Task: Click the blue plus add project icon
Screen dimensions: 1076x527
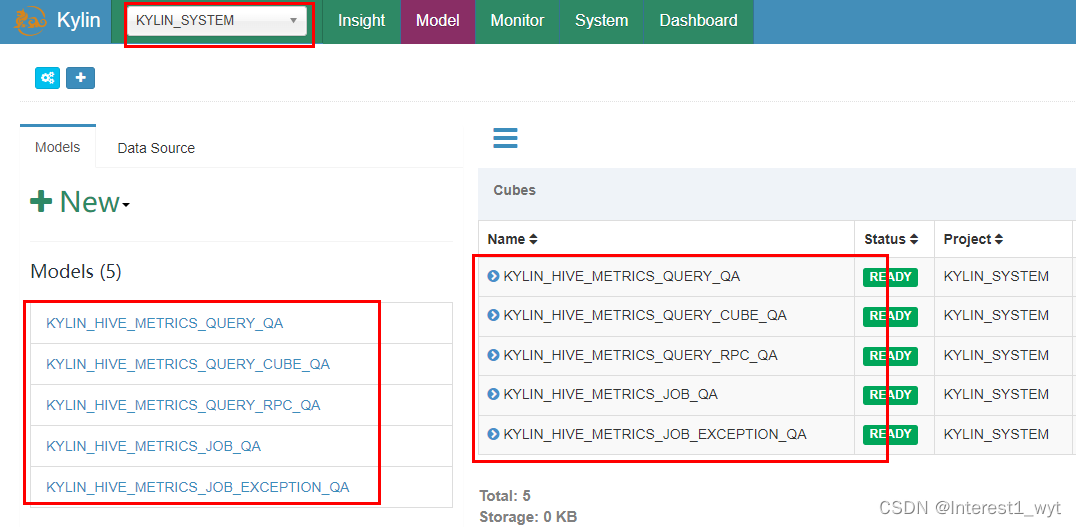Action: [80, 78]
